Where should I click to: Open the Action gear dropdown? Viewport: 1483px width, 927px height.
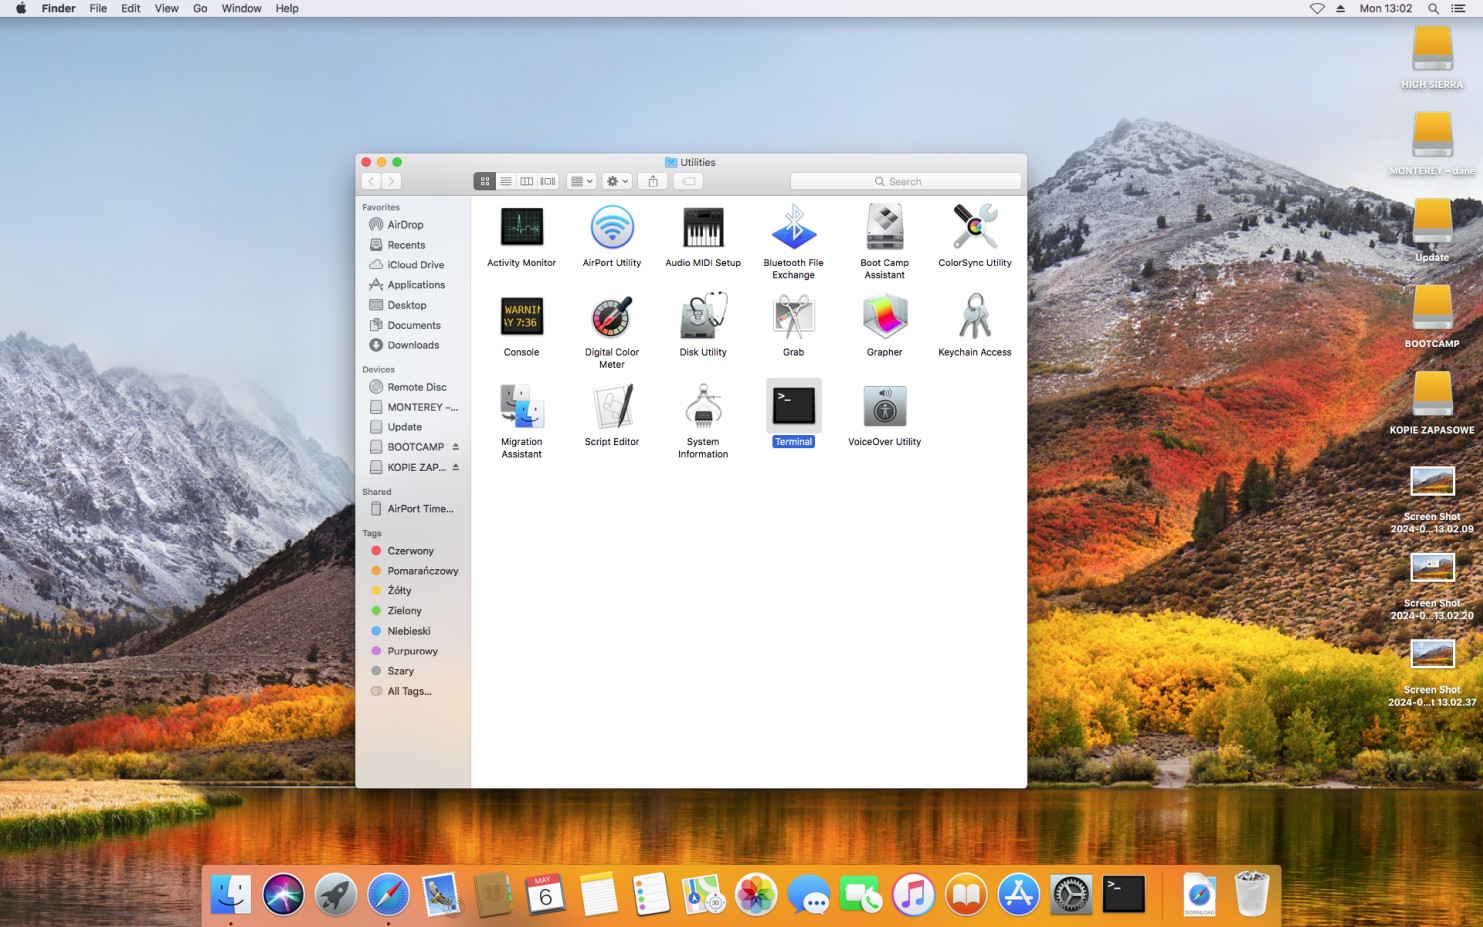click(617, 181)
